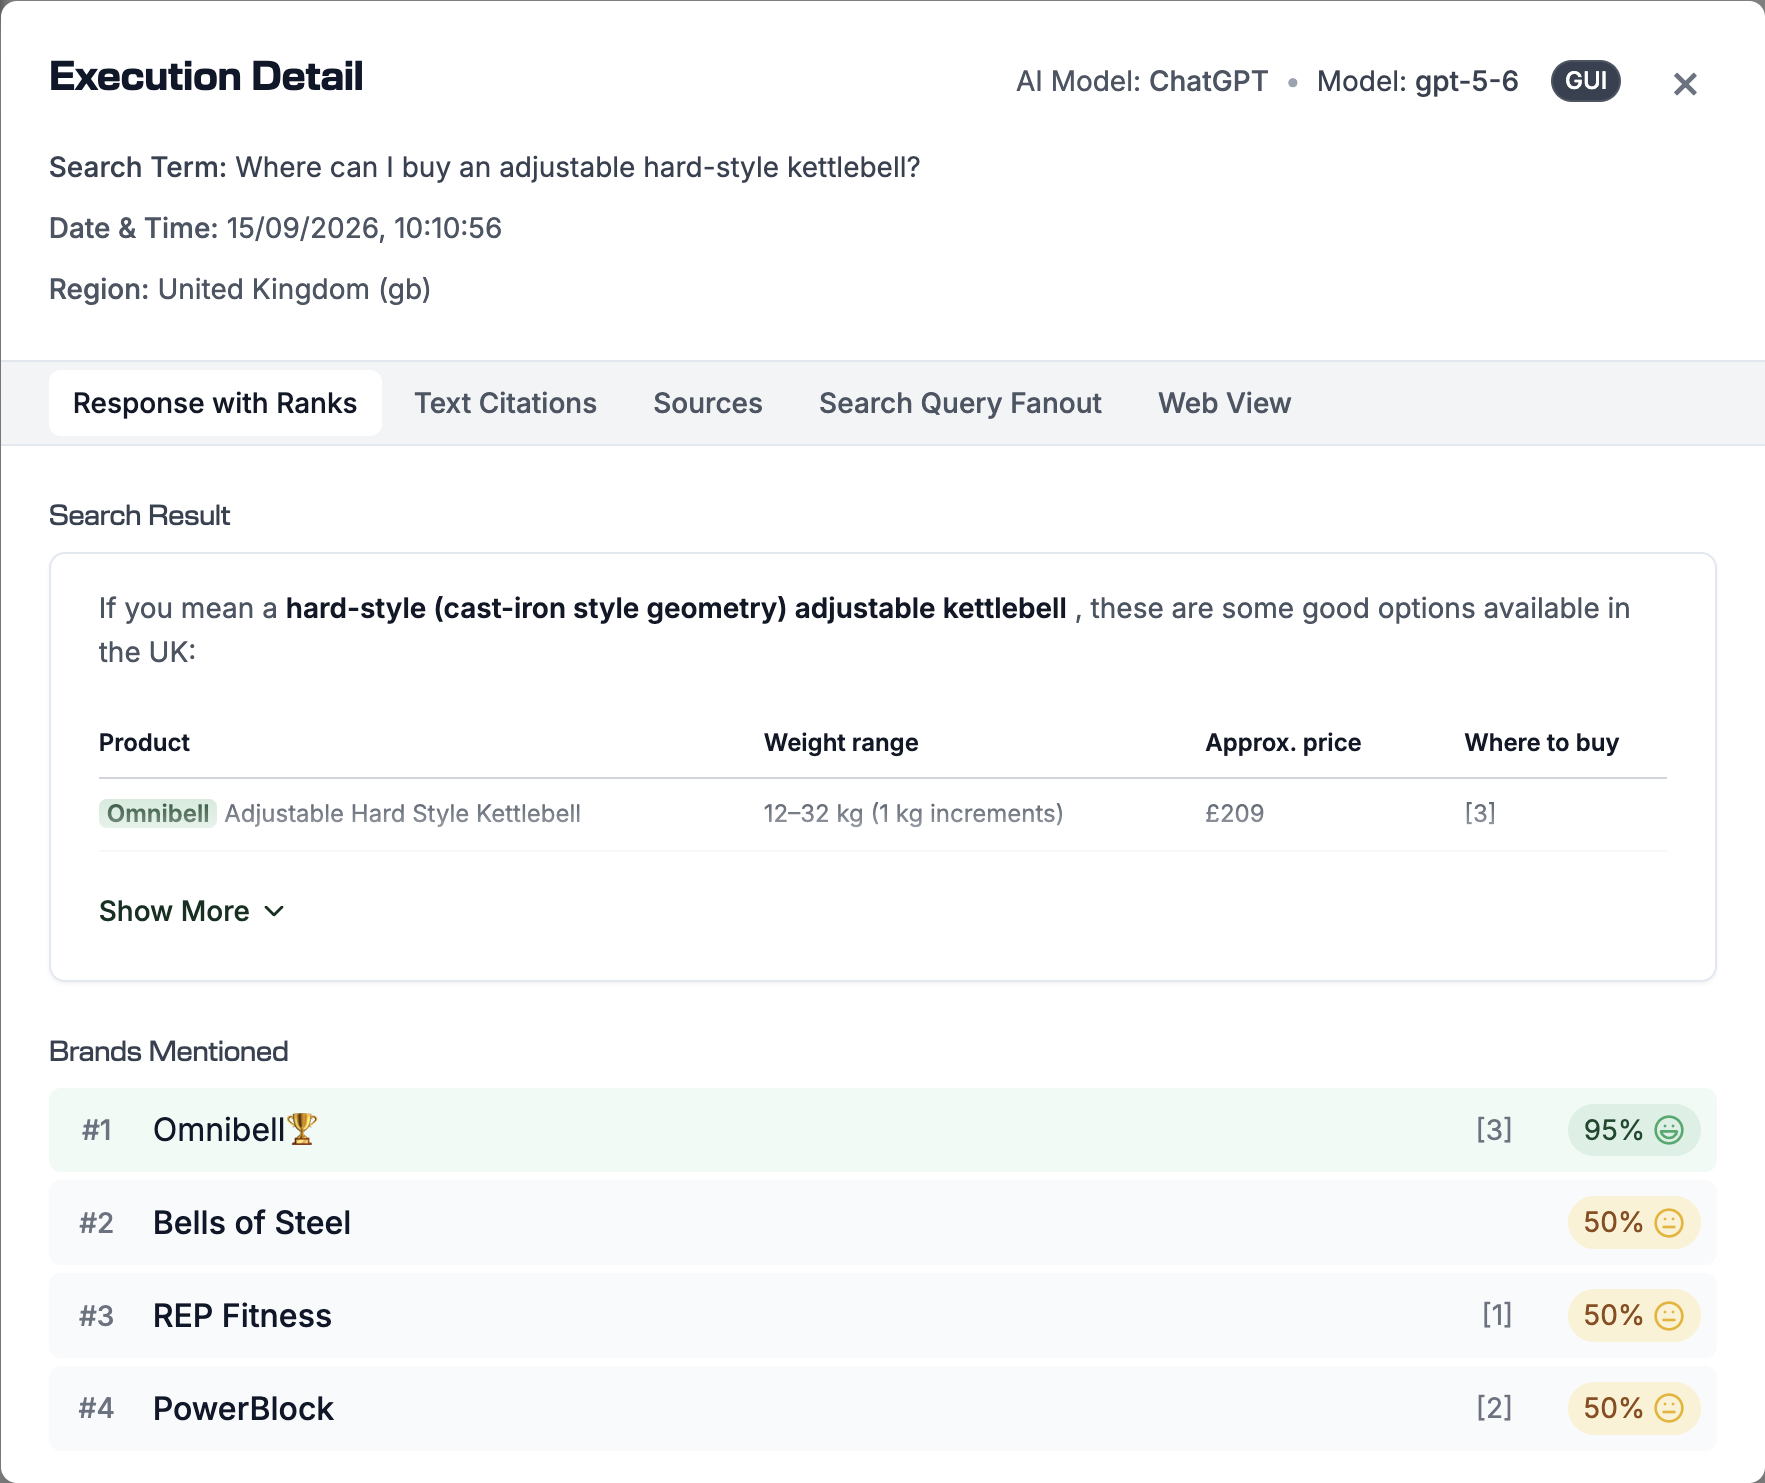The width and height of the screenshot is (1765, 1483).
Task: Click the 95% sentiment score badge
Action: 1634,1130
